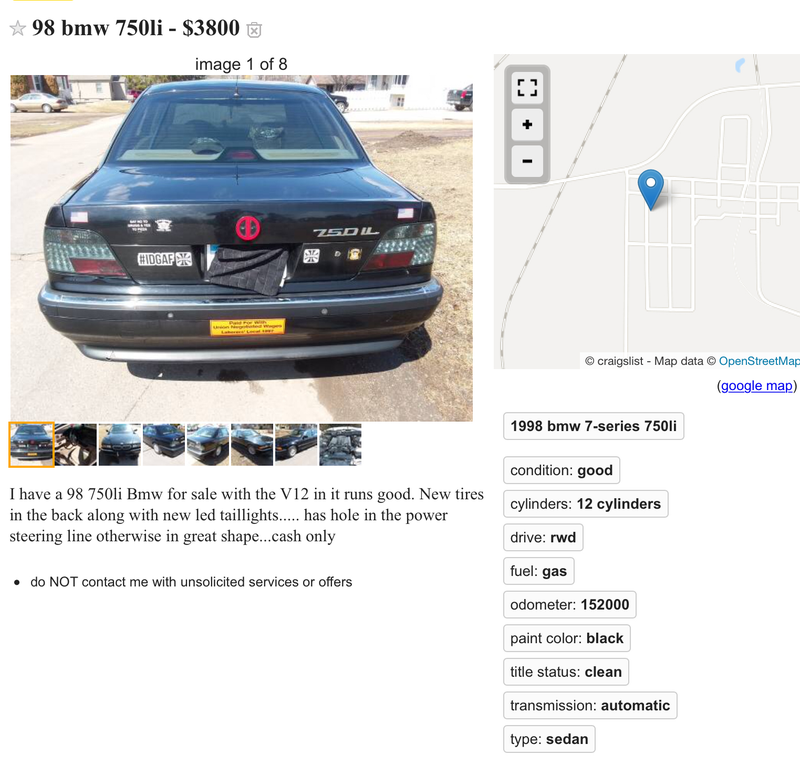The image size is (800, 776).
Task: Select the first thumbnail of car rear
Action: tap(31, 444)
